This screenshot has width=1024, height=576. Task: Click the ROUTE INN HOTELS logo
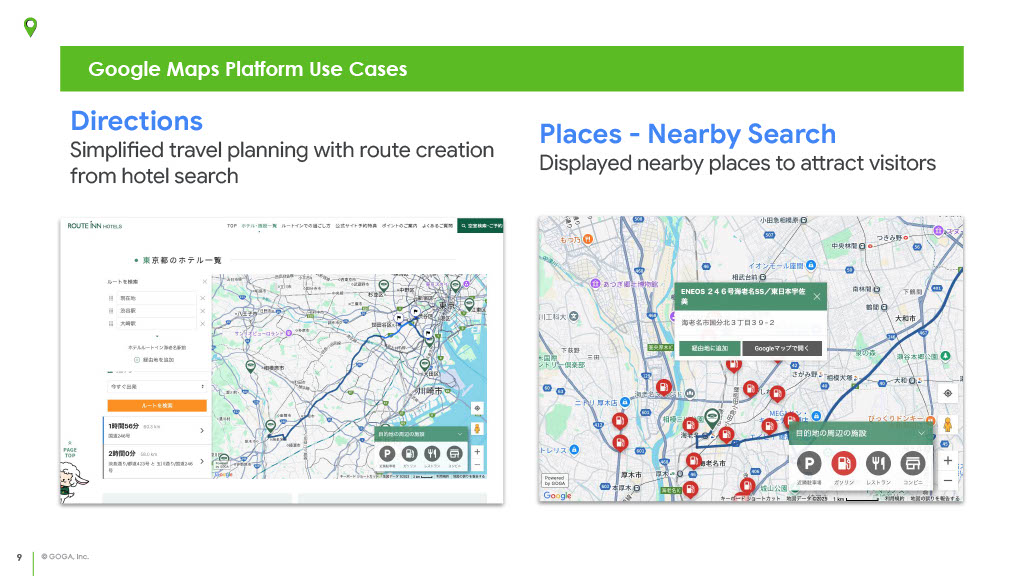95,226
